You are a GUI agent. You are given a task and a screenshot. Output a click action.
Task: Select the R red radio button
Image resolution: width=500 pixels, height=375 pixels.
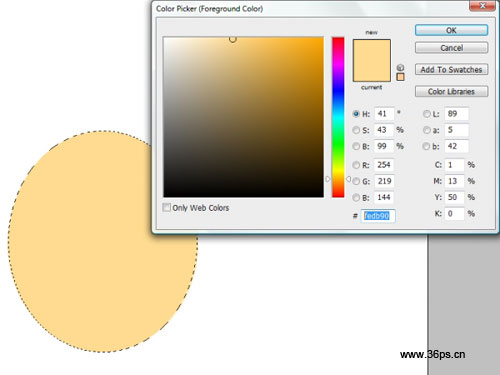point(356,165)
